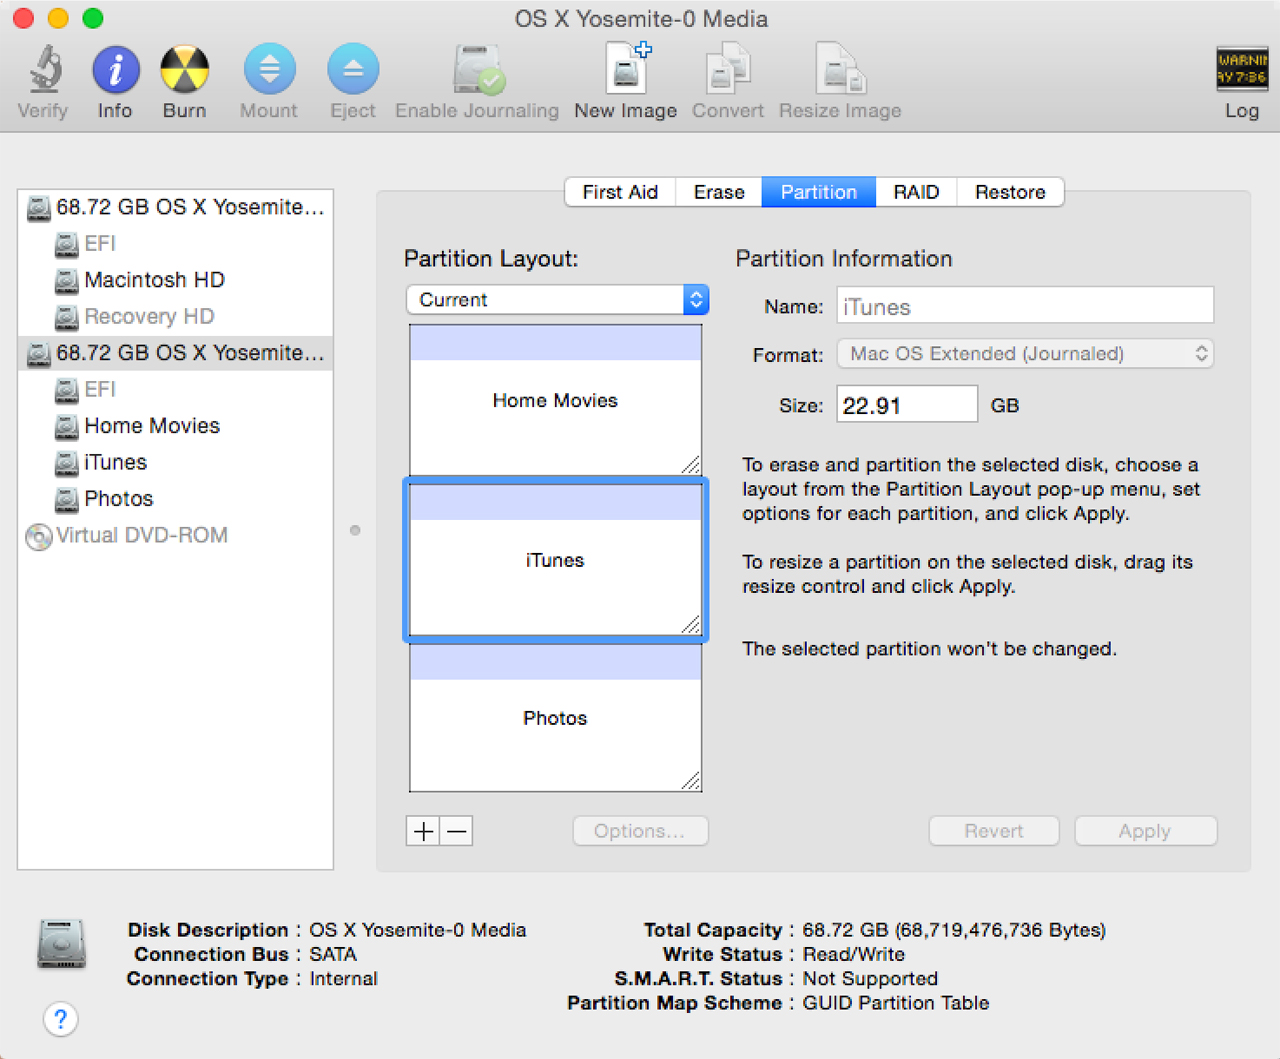Click Home Movies partition resize handle
This screenshot has width=1280, height=1059.
691,464
